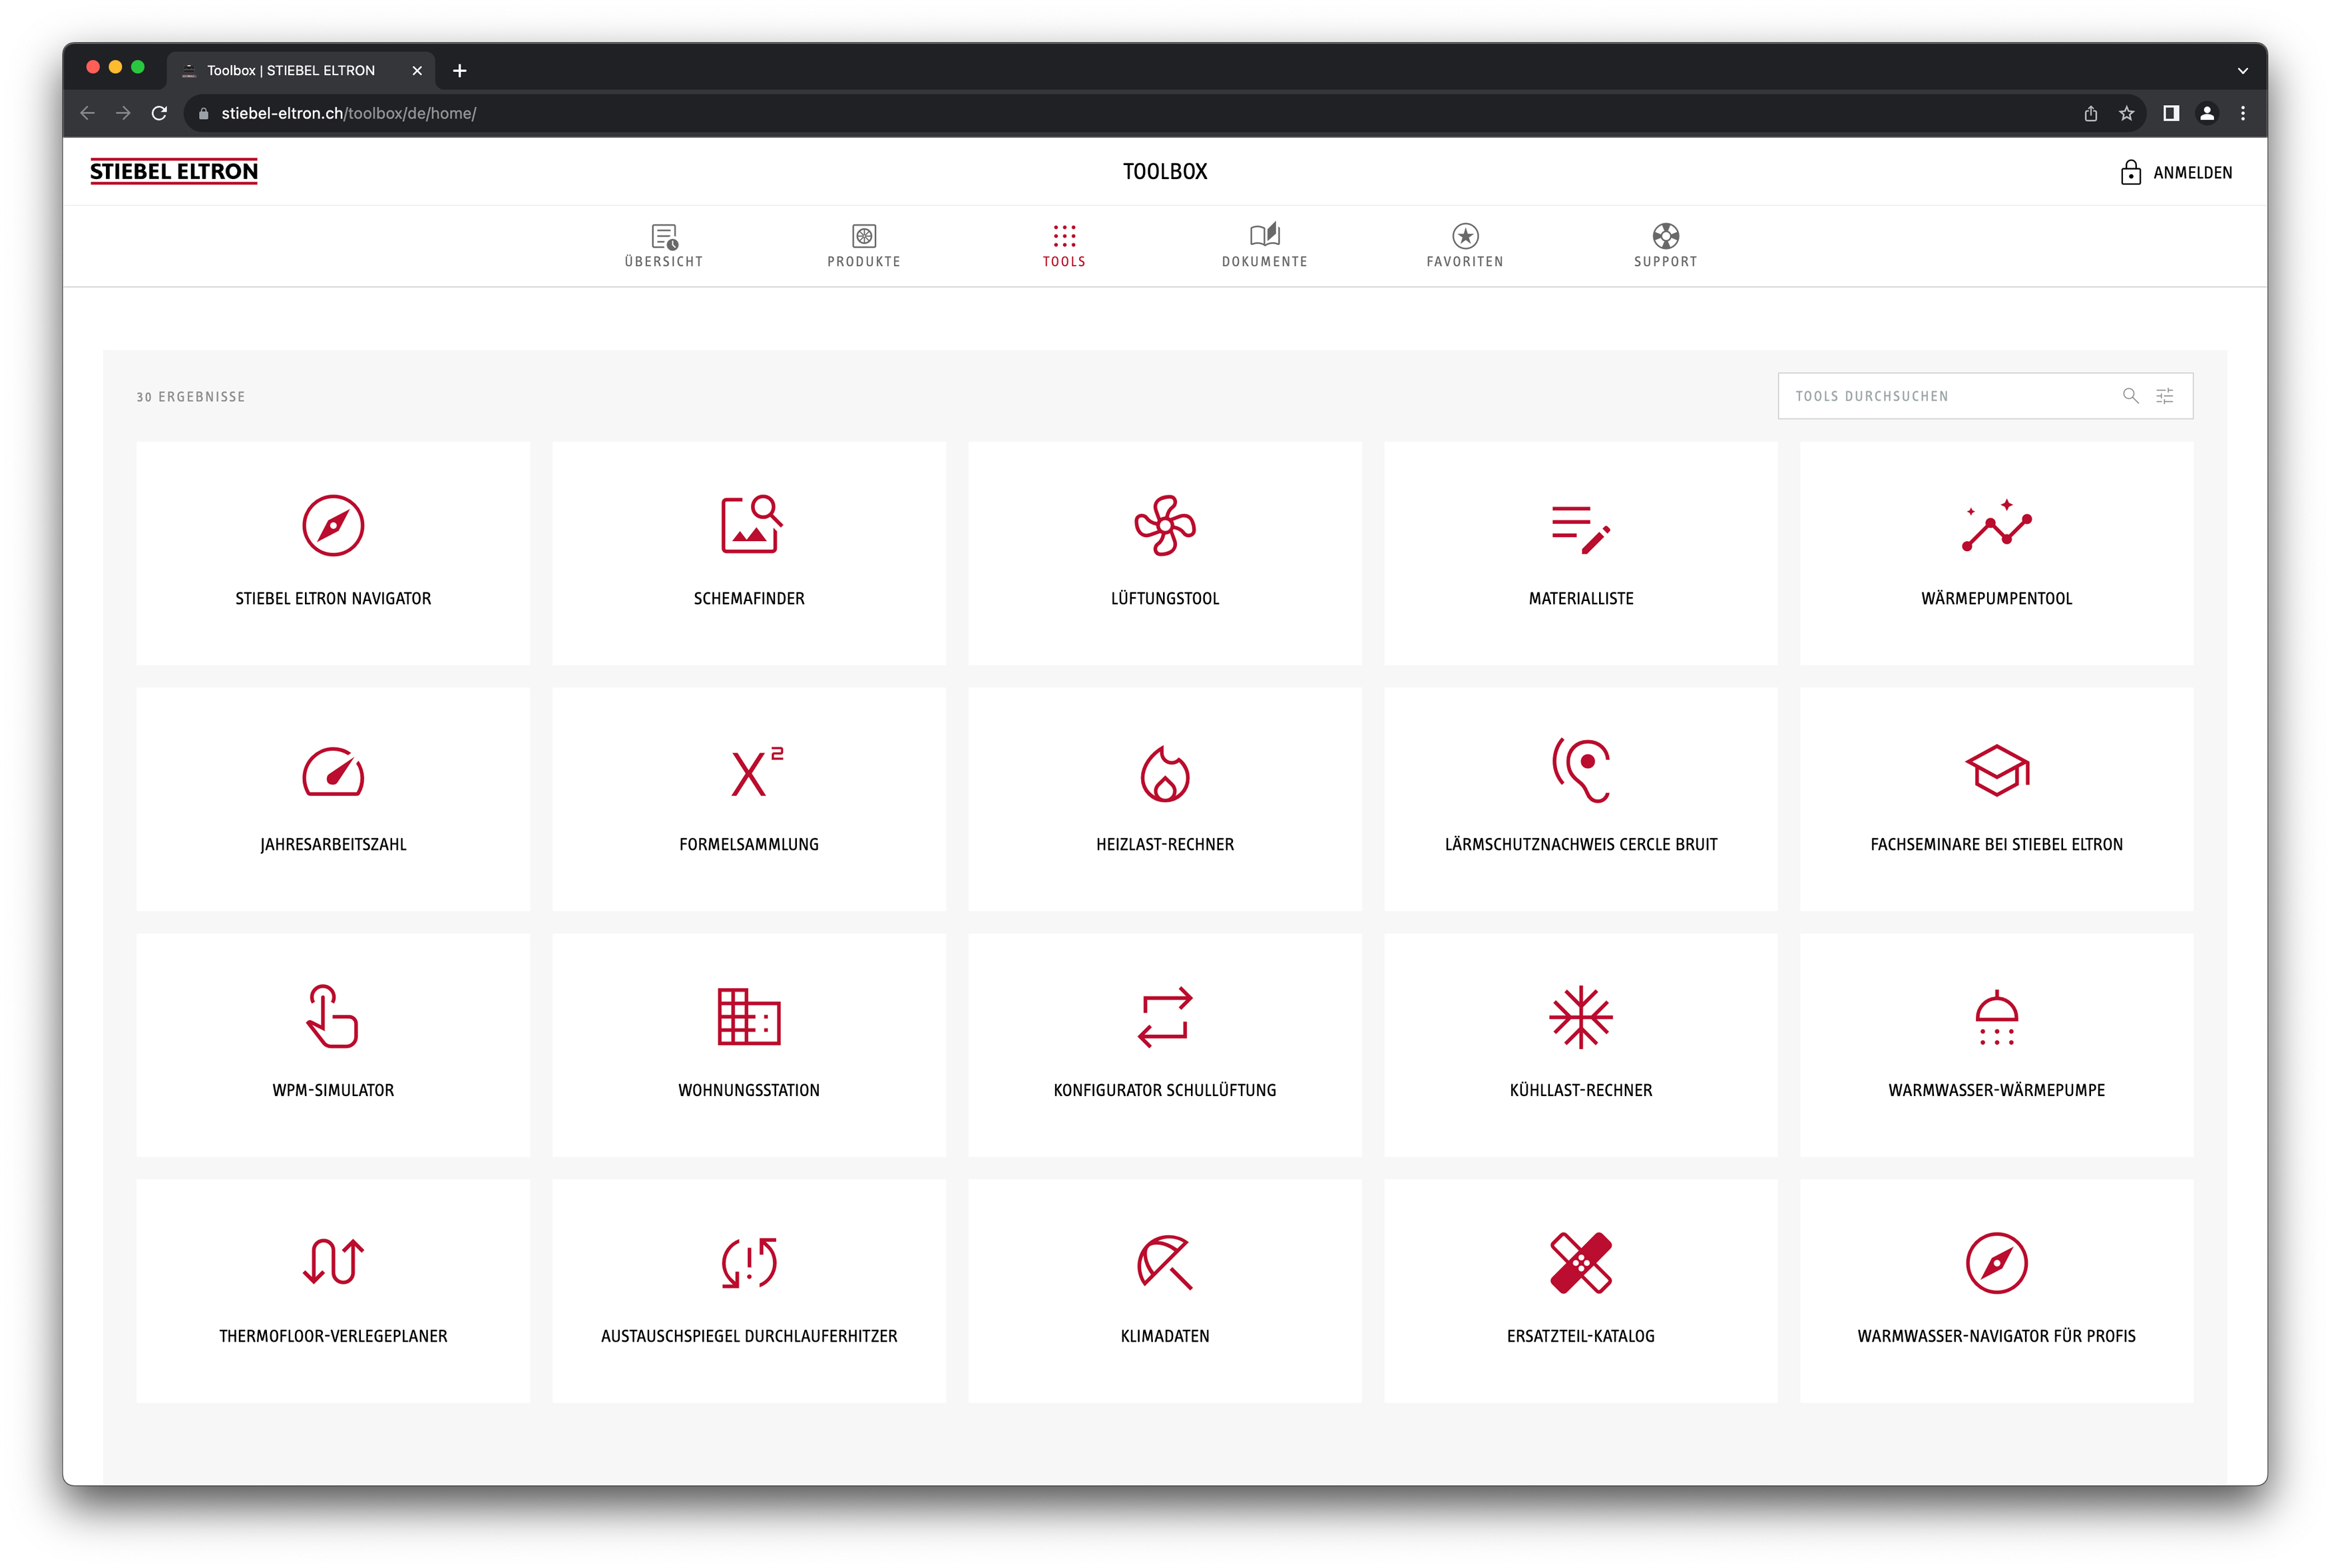Viewport: 2330px width, 1568px height.
Task: Open the Stiebel Eltron Navigator compass icon
Action: pyautogui.click(x=333, y=525)
